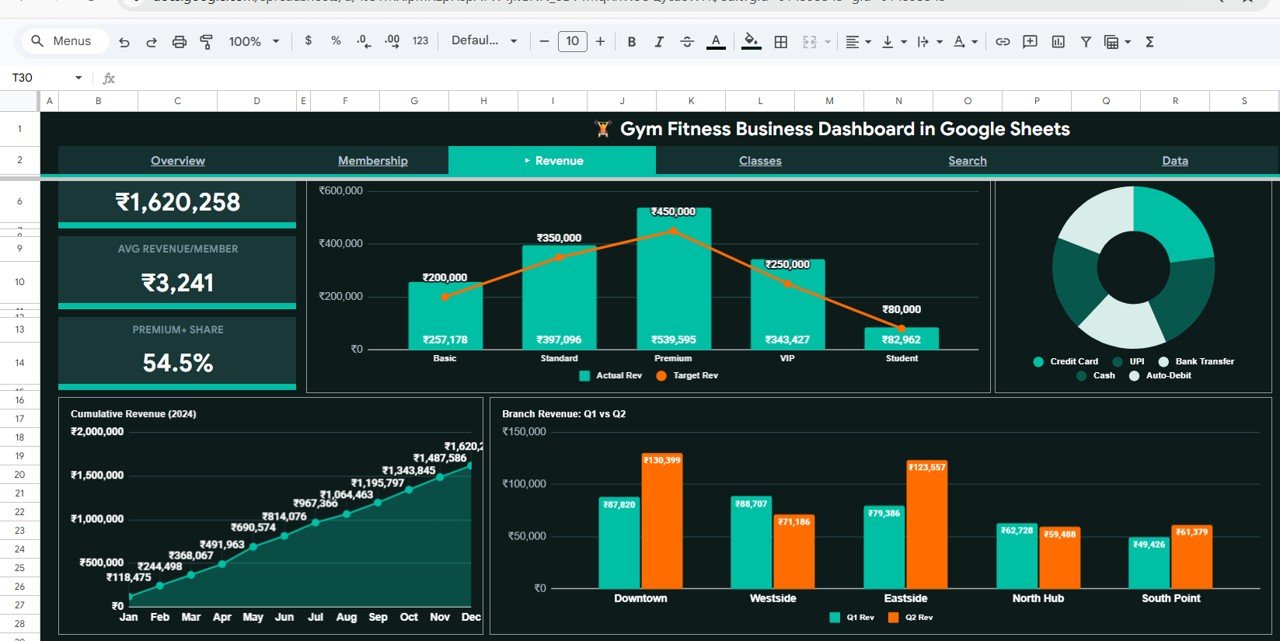Open the zoom level dropdown
Screen dimensions: 1280x641
245,41
